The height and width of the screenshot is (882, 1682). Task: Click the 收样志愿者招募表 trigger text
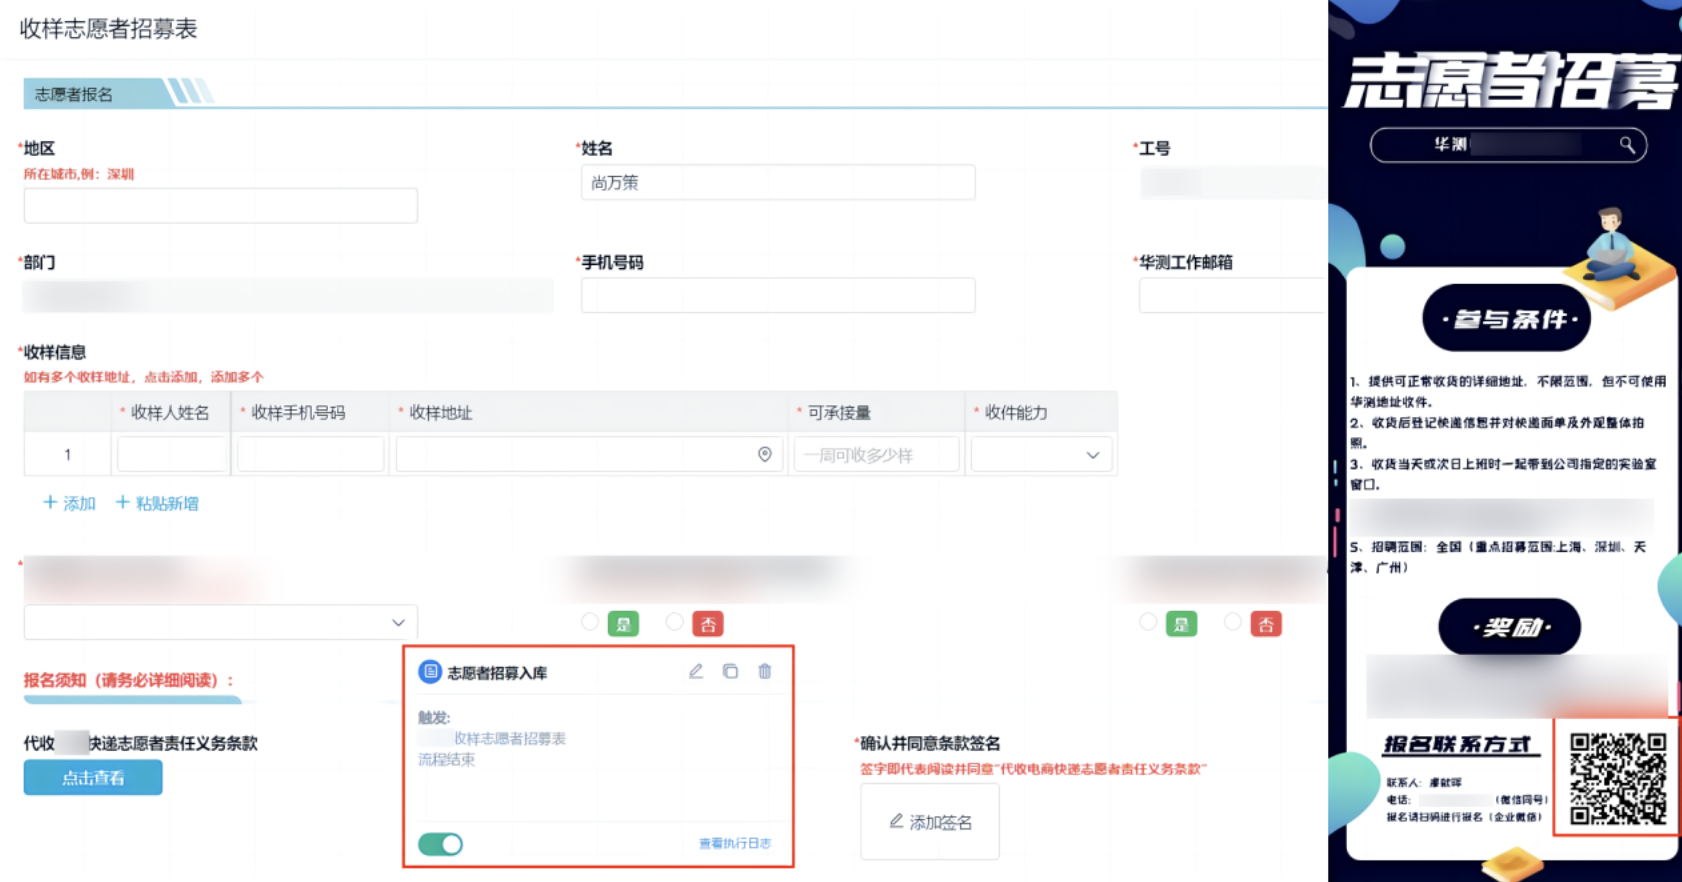[510, 738]
